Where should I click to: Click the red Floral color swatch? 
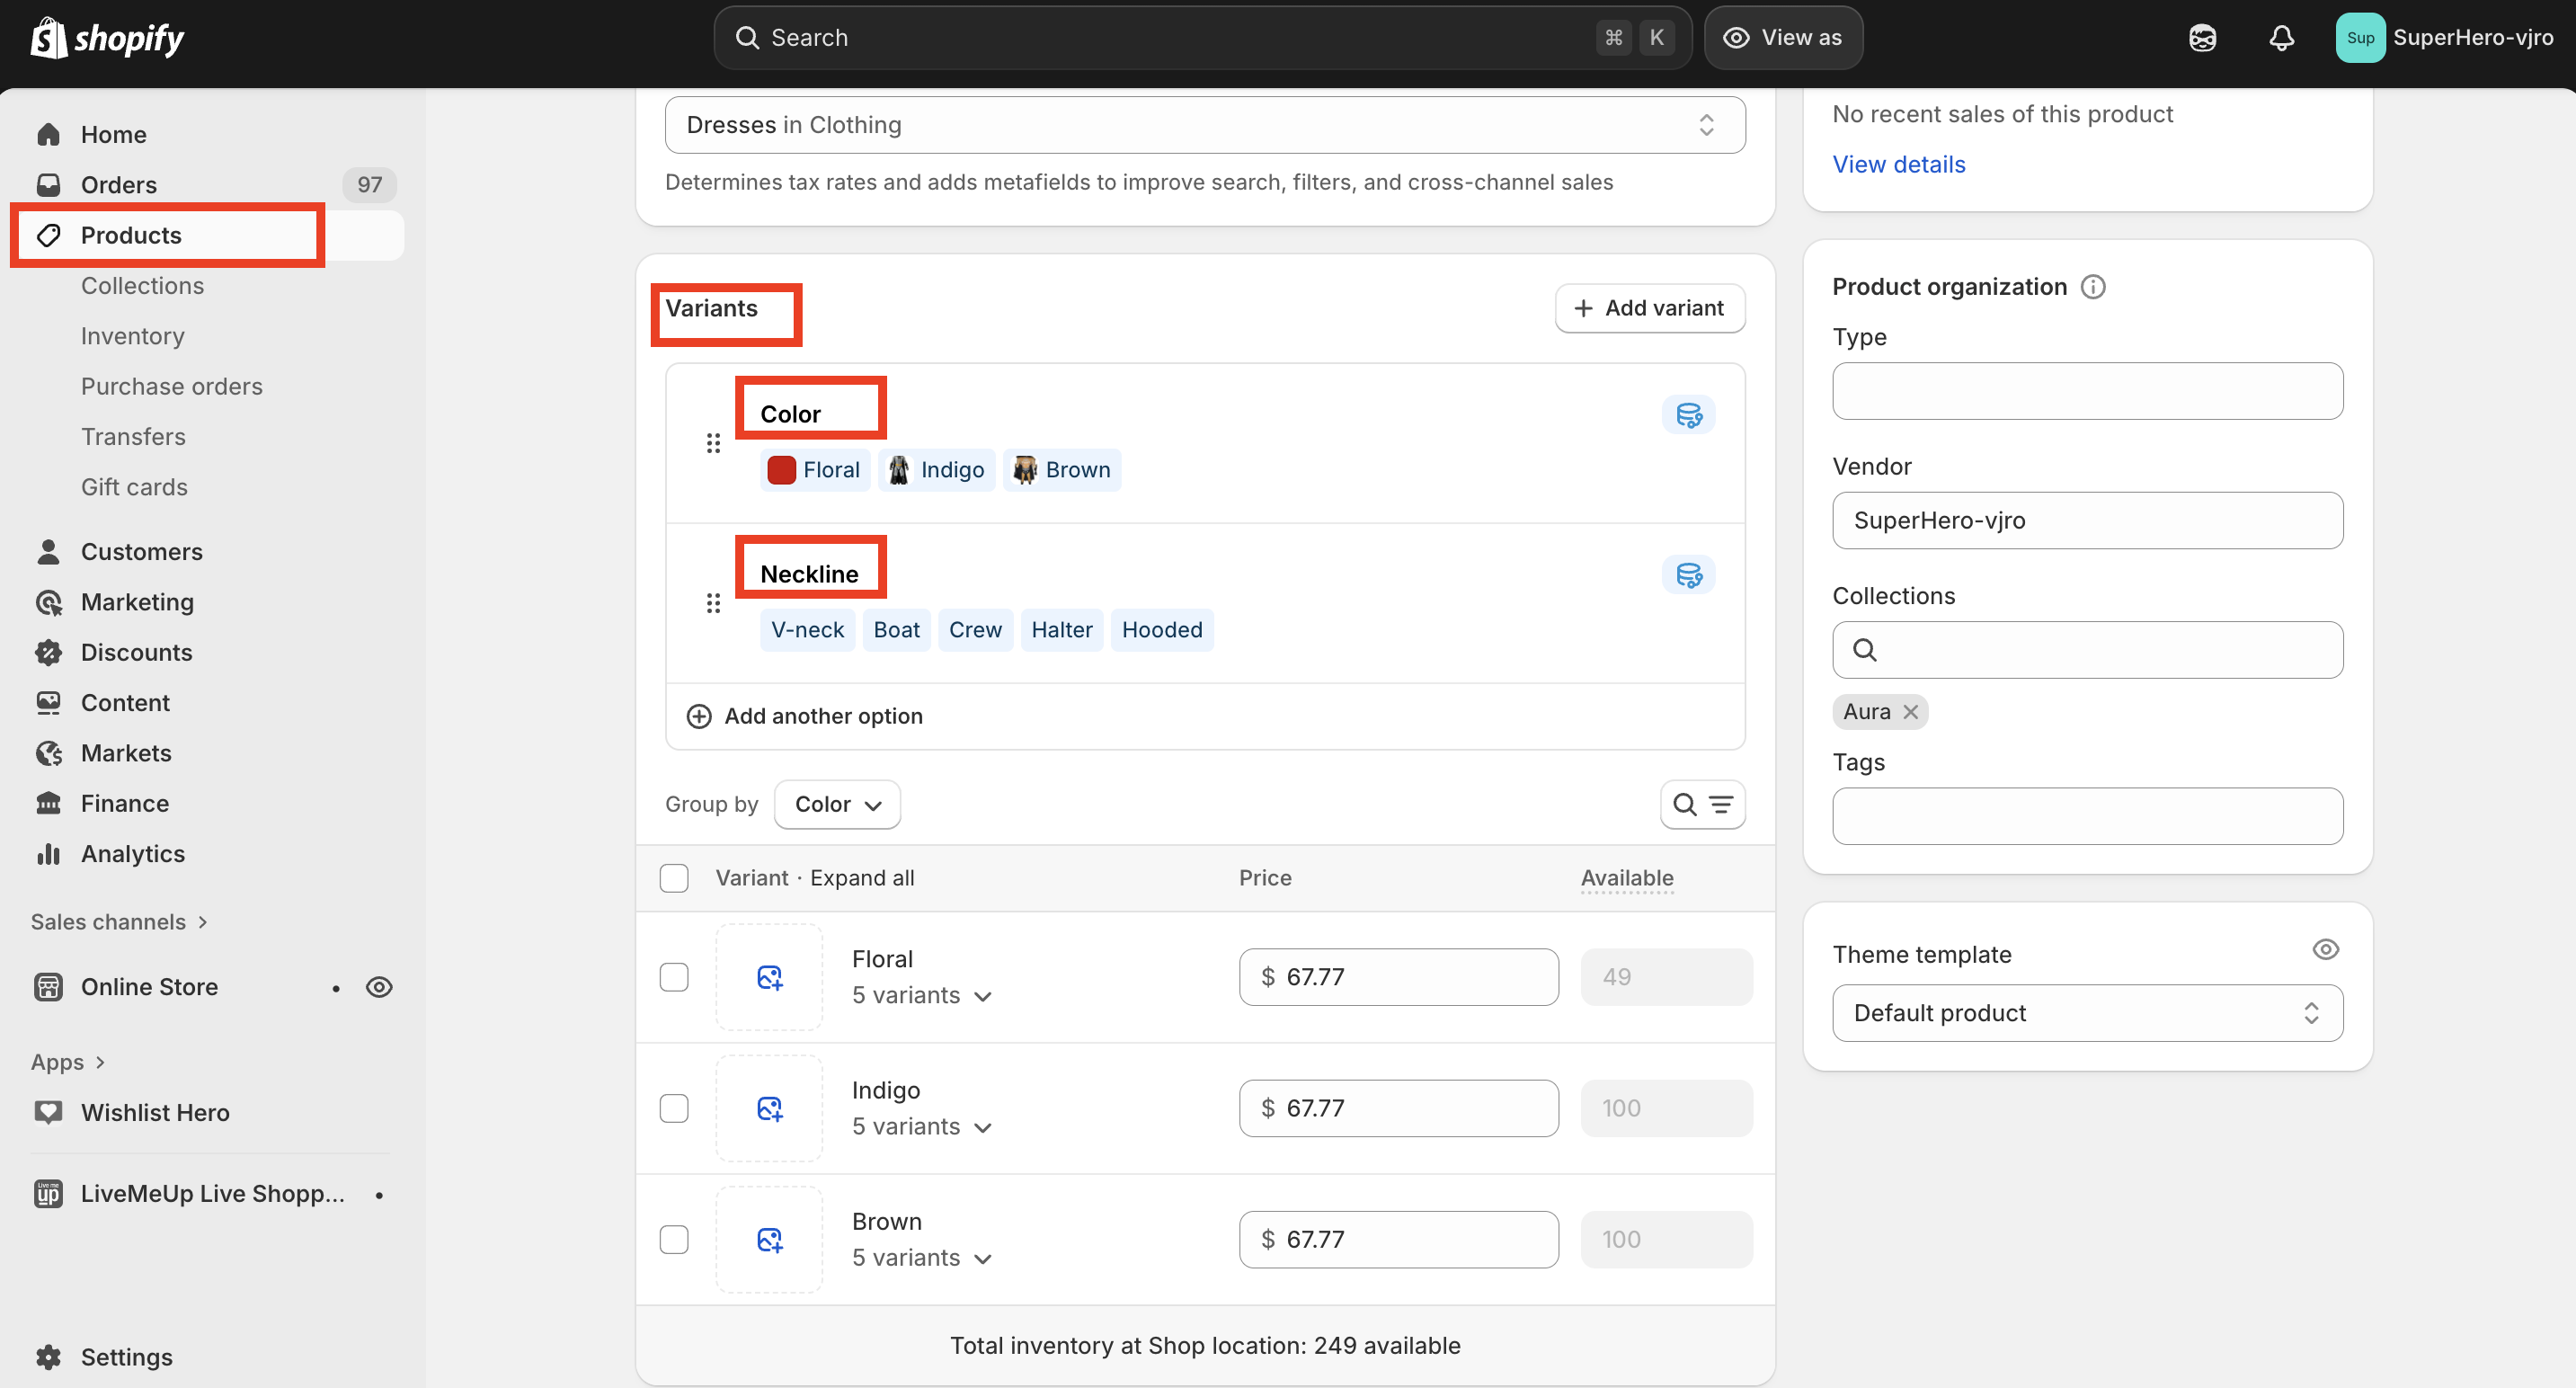[781, 470]
